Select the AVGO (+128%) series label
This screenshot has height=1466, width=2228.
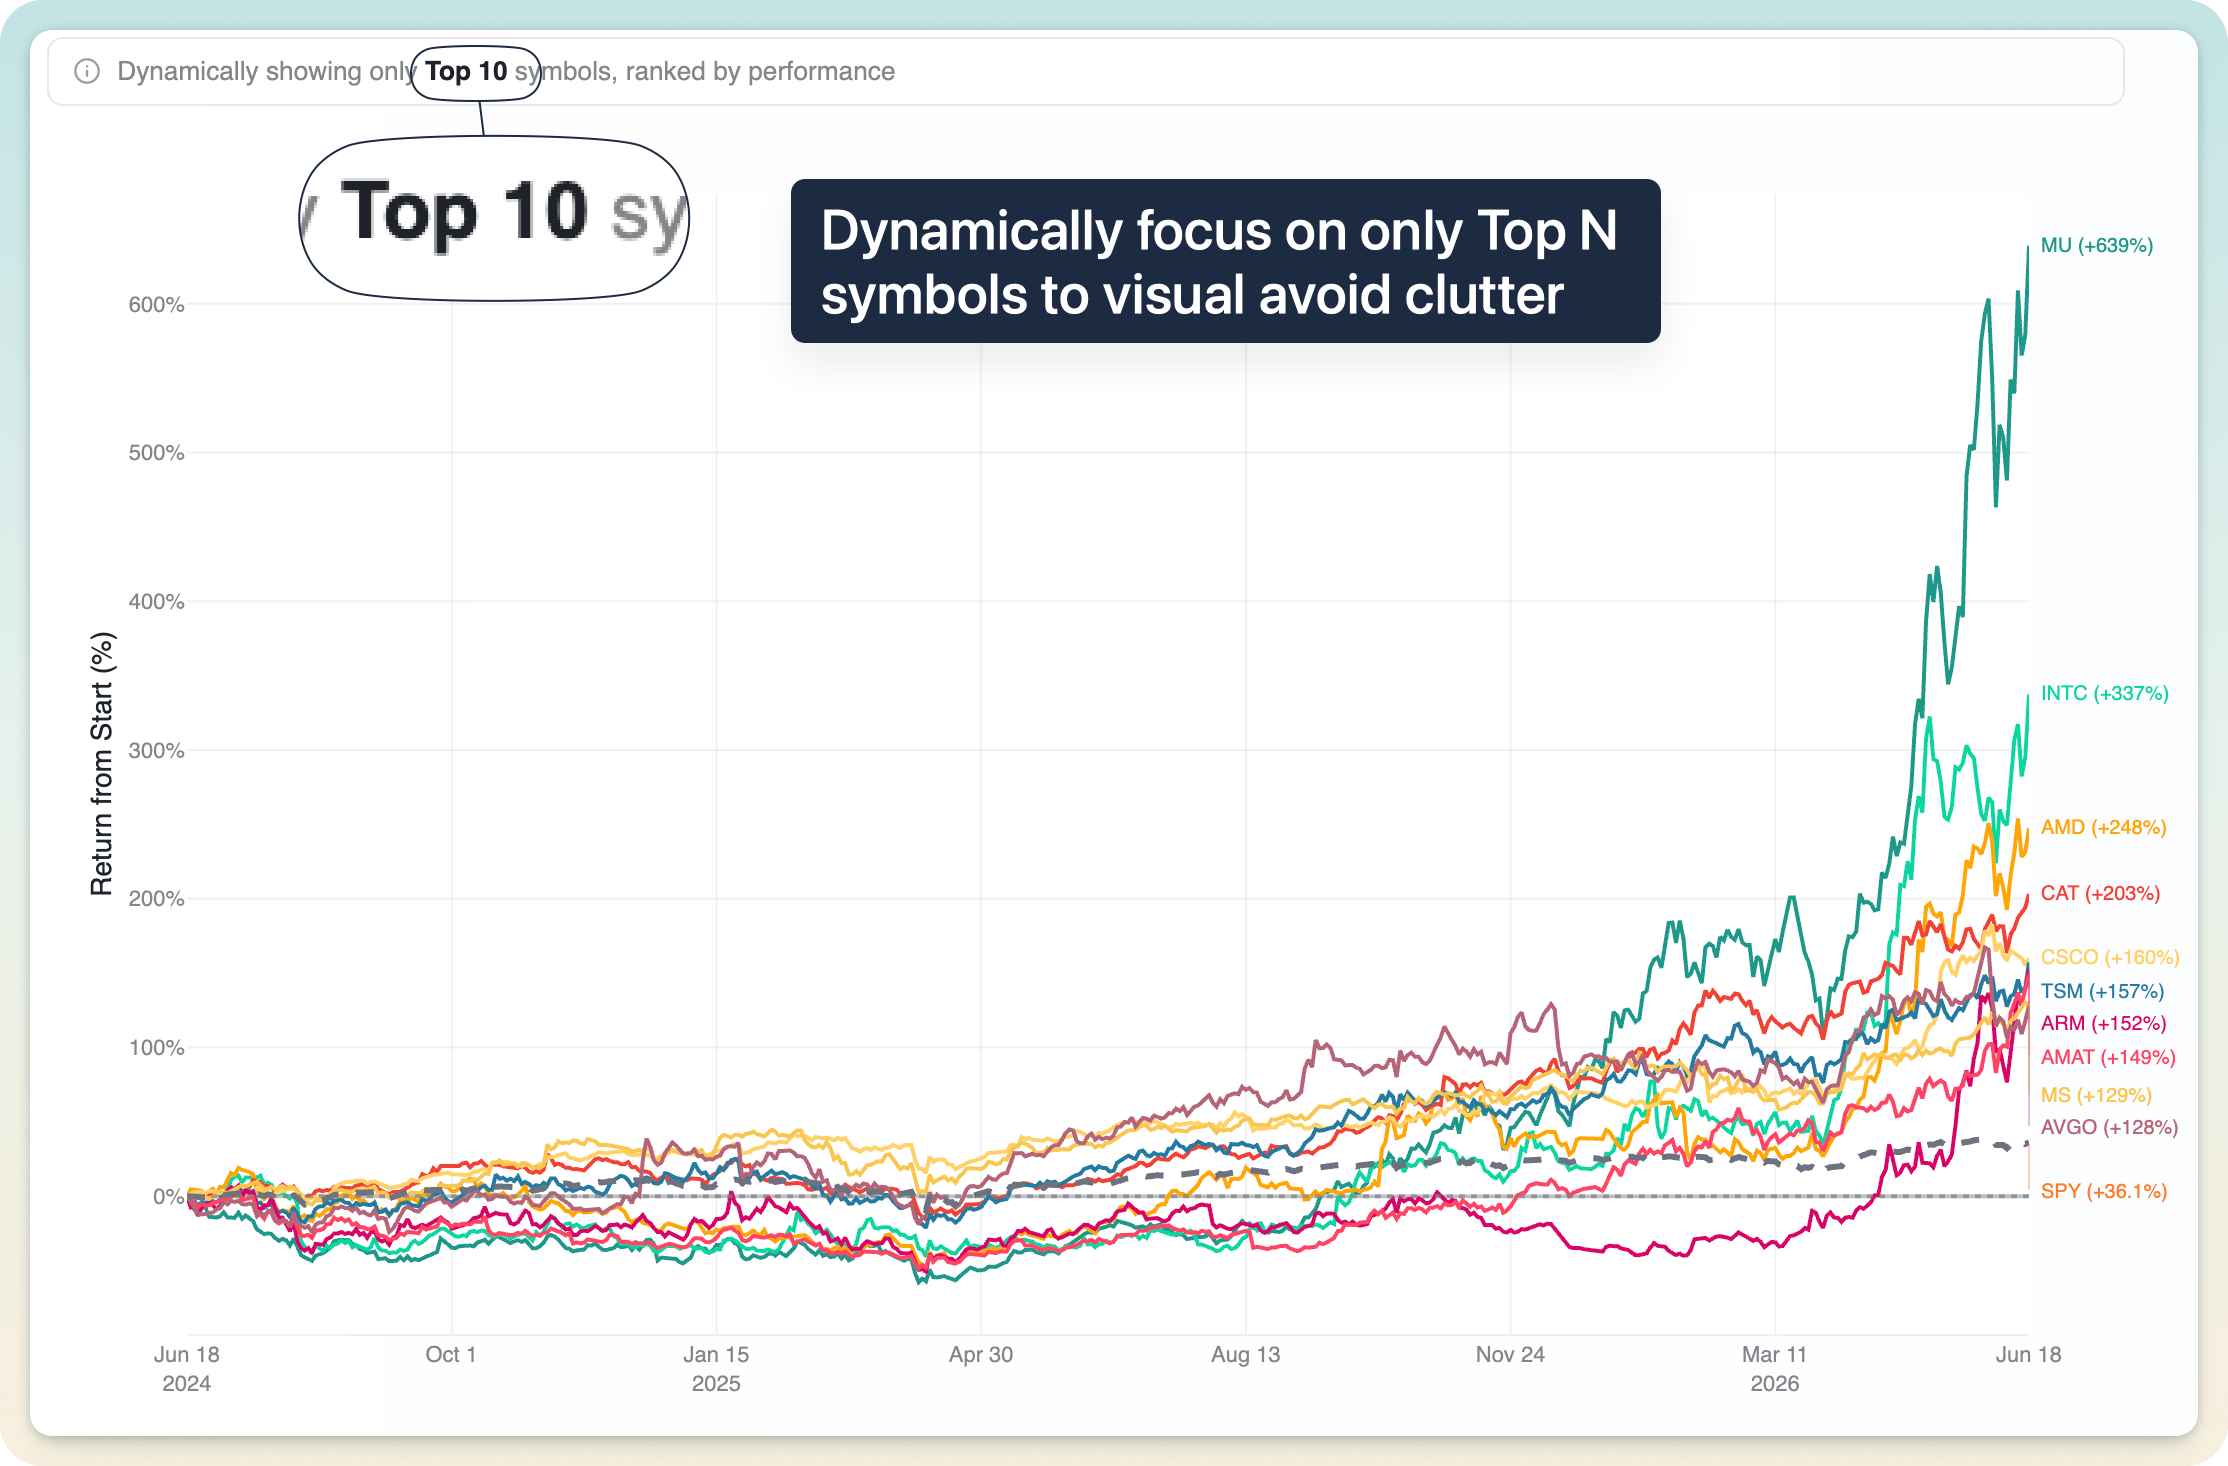pyautogui.click(x=2109, y=1127)
